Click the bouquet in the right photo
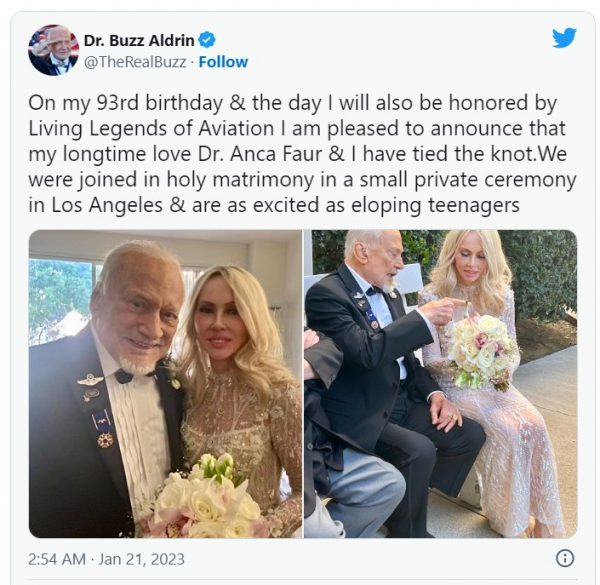The image size is (600, 585). [x=478, y=349]
